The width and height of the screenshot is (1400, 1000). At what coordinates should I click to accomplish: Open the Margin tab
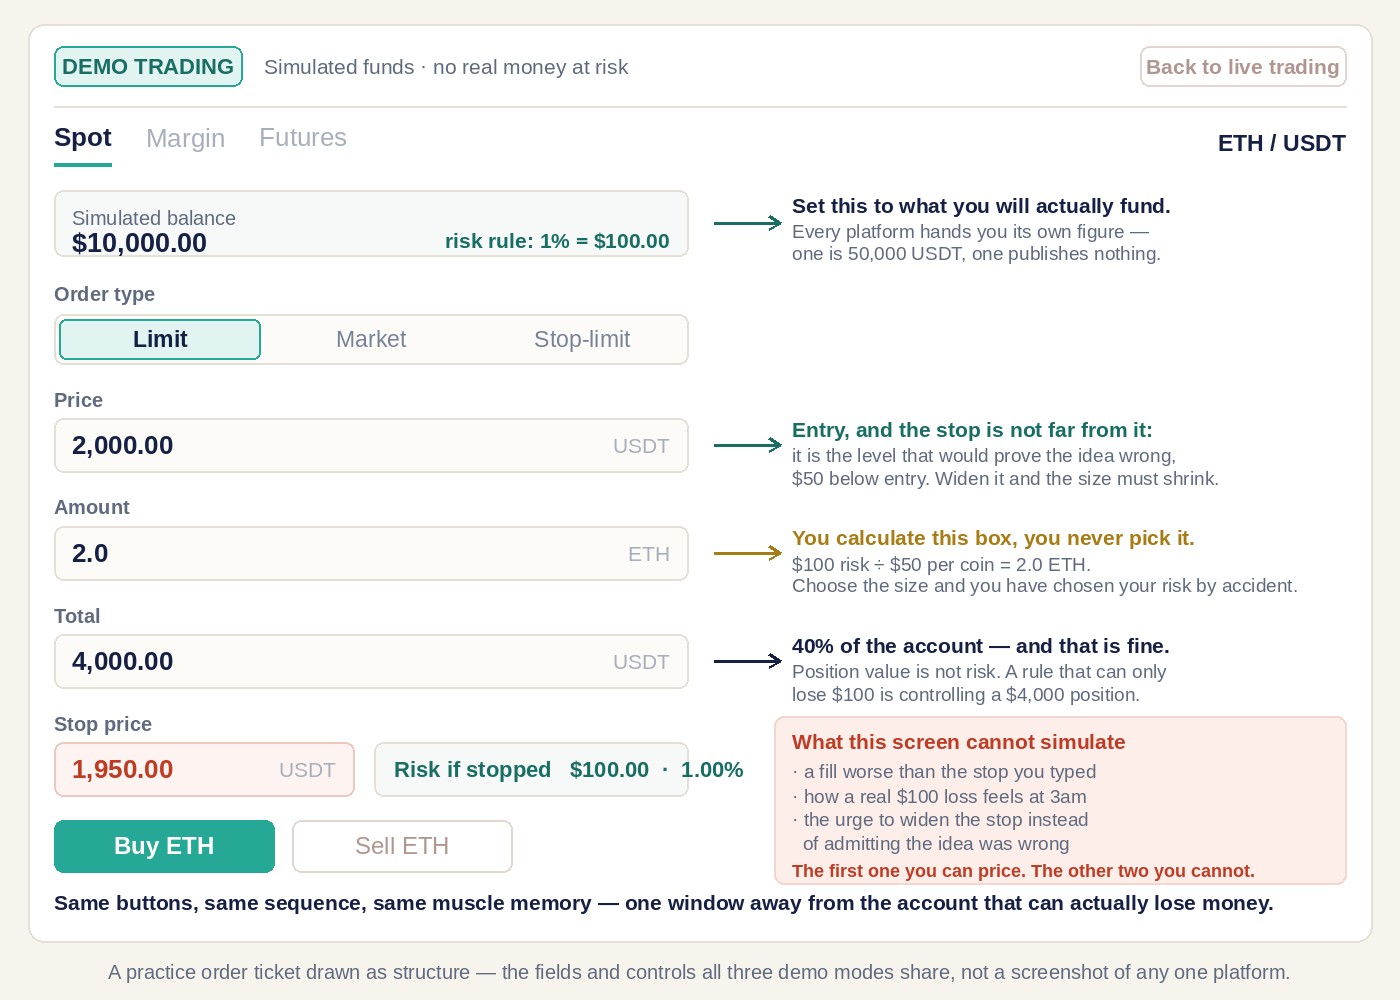coord(185,138)
